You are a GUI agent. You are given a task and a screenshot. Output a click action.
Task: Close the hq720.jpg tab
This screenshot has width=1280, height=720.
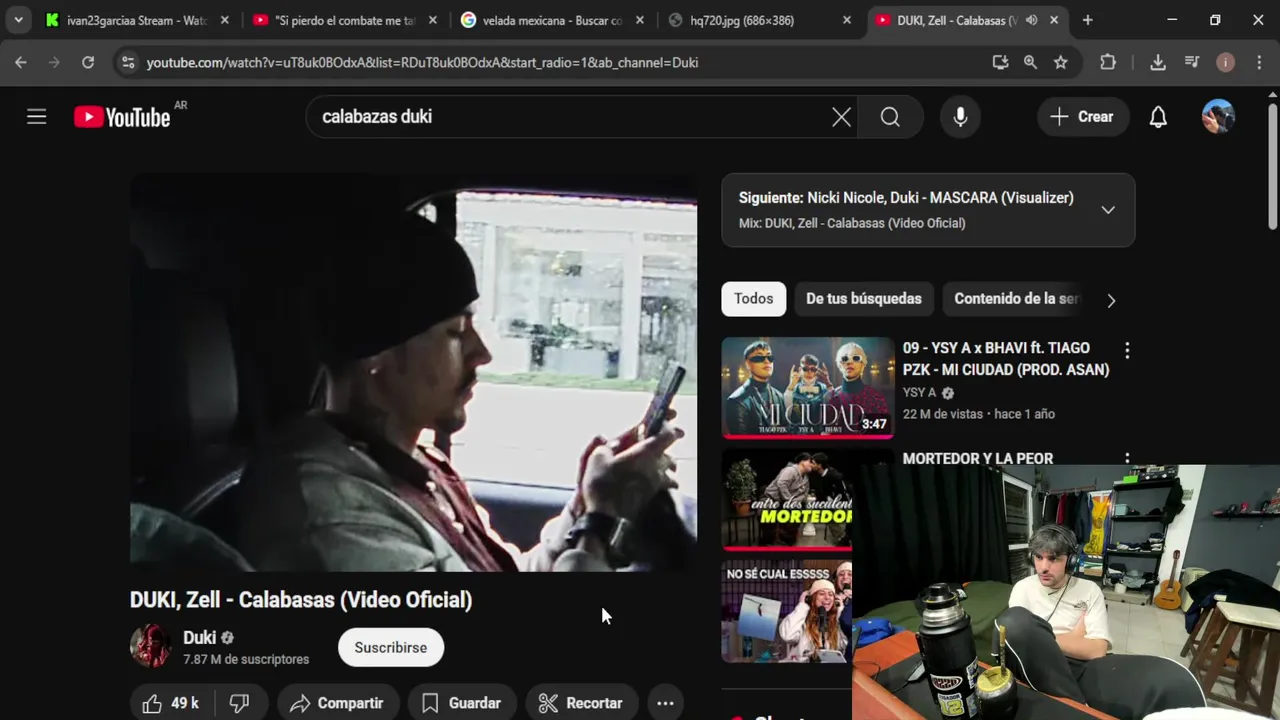(x=847, y=20)
